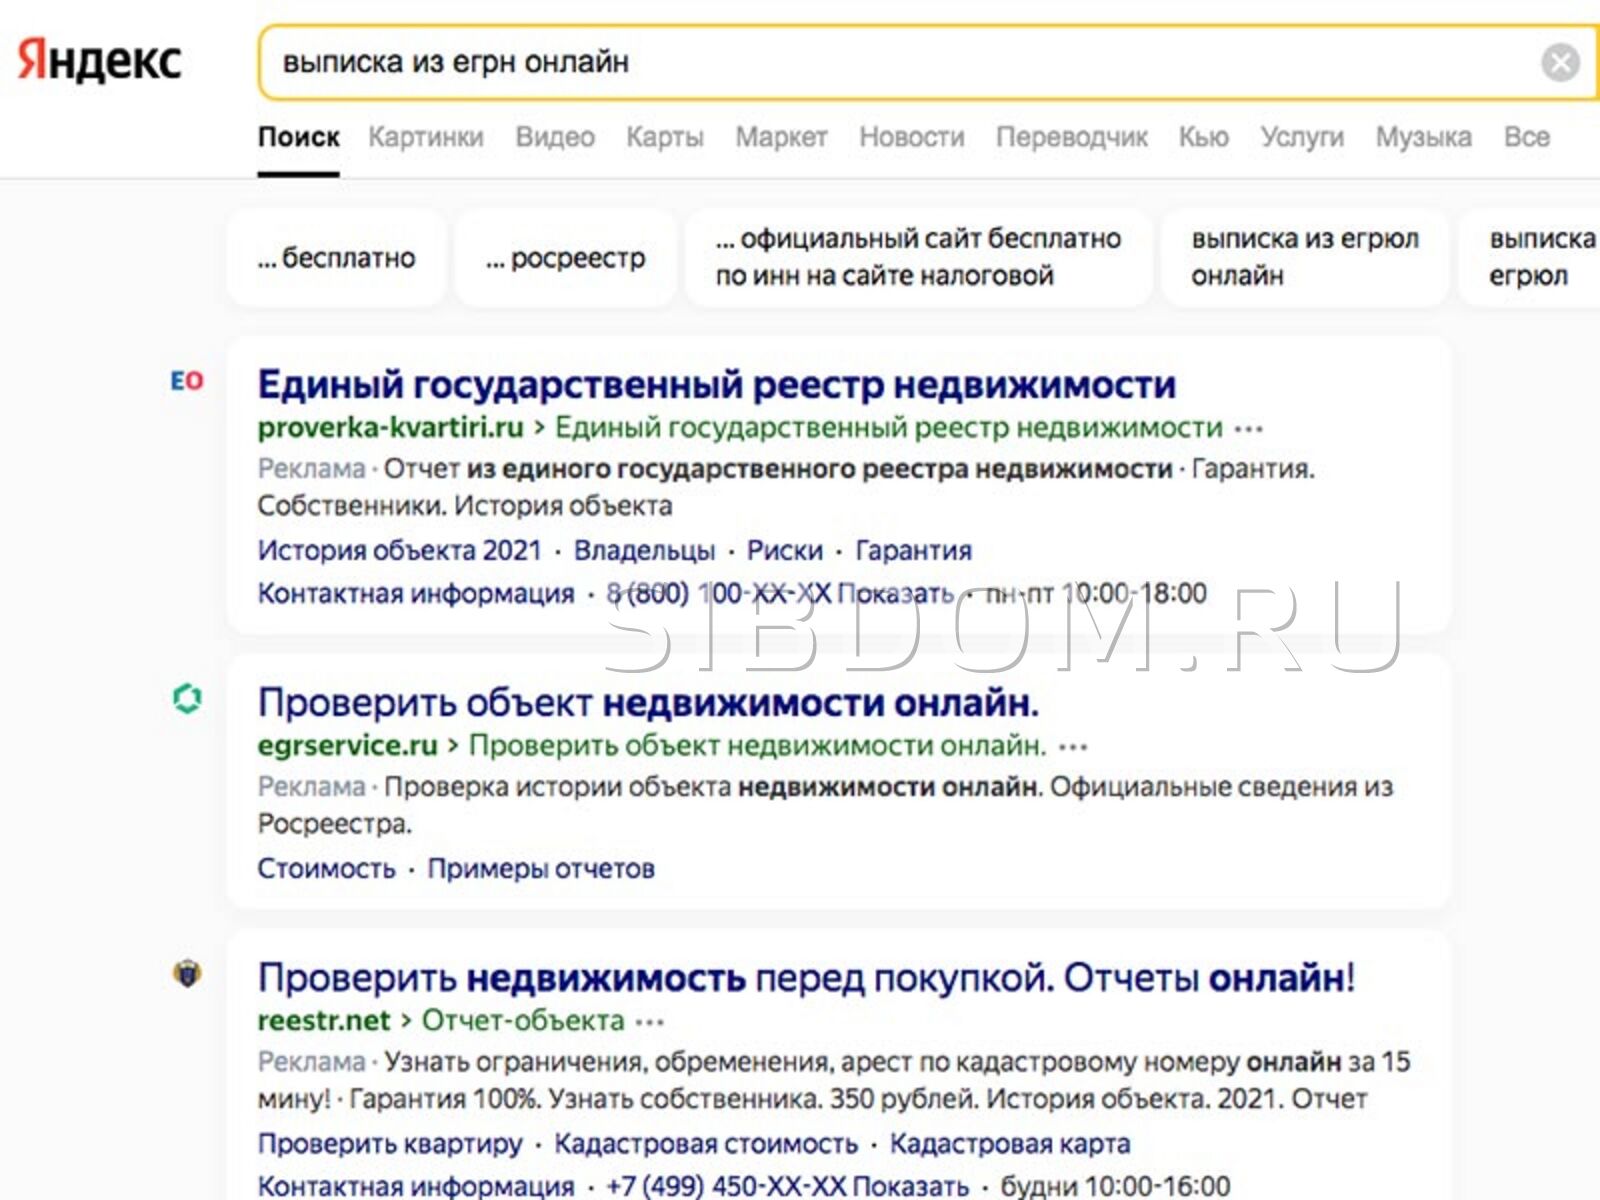1600x1200 pixels.
Task: Open the 'Владельцы' sitelink
Action: [644, 551]
